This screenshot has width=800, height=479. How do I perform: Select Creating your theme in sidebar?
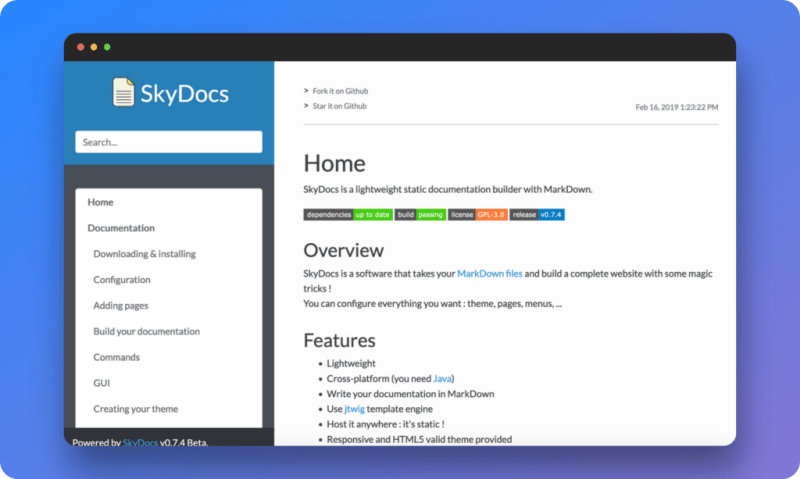(x=136, y=409)
